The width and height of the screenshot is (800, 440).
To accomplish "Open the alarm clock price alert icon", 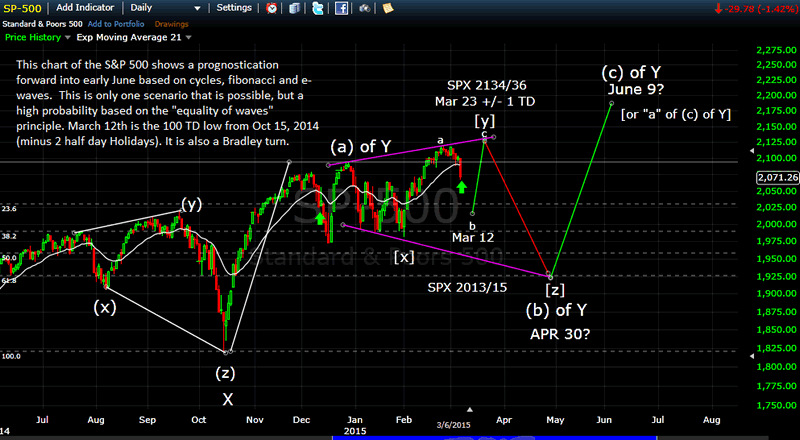I will tap(272, 8).
